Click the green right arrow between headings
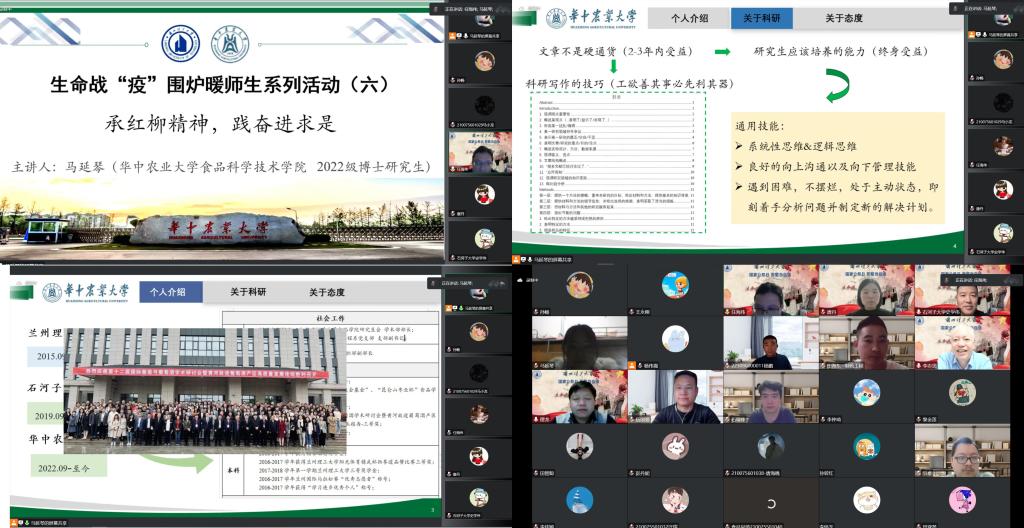Viewport: 1024px width, 528px height. pos(721,52)
